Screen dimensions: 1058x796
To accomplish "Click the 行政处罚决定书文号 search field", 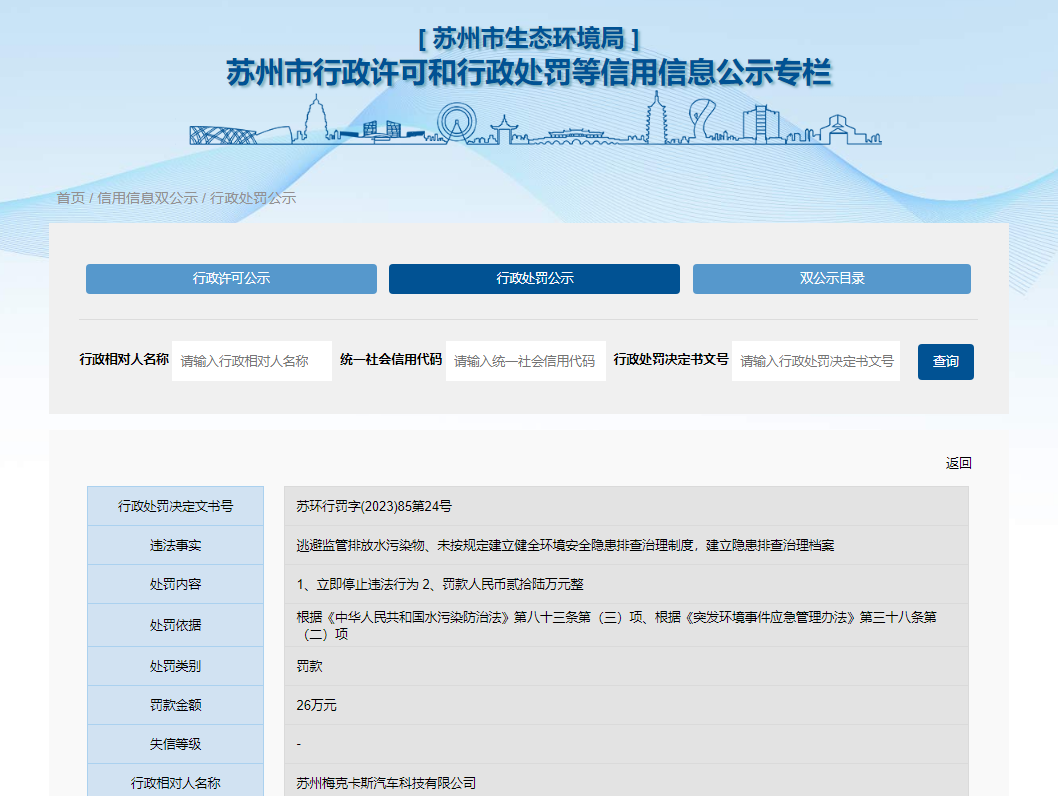I will click(815, 361).
